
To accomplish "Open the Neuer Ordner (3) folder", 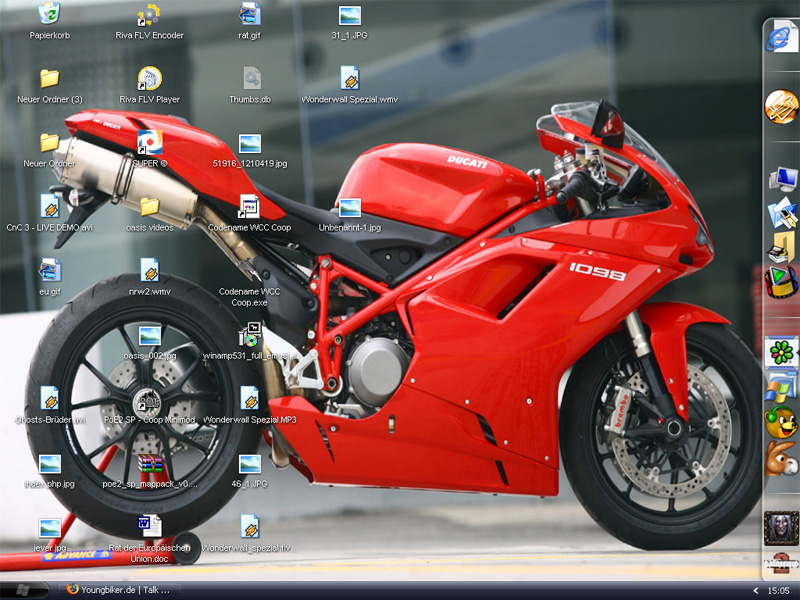I will tap(49, 78).
